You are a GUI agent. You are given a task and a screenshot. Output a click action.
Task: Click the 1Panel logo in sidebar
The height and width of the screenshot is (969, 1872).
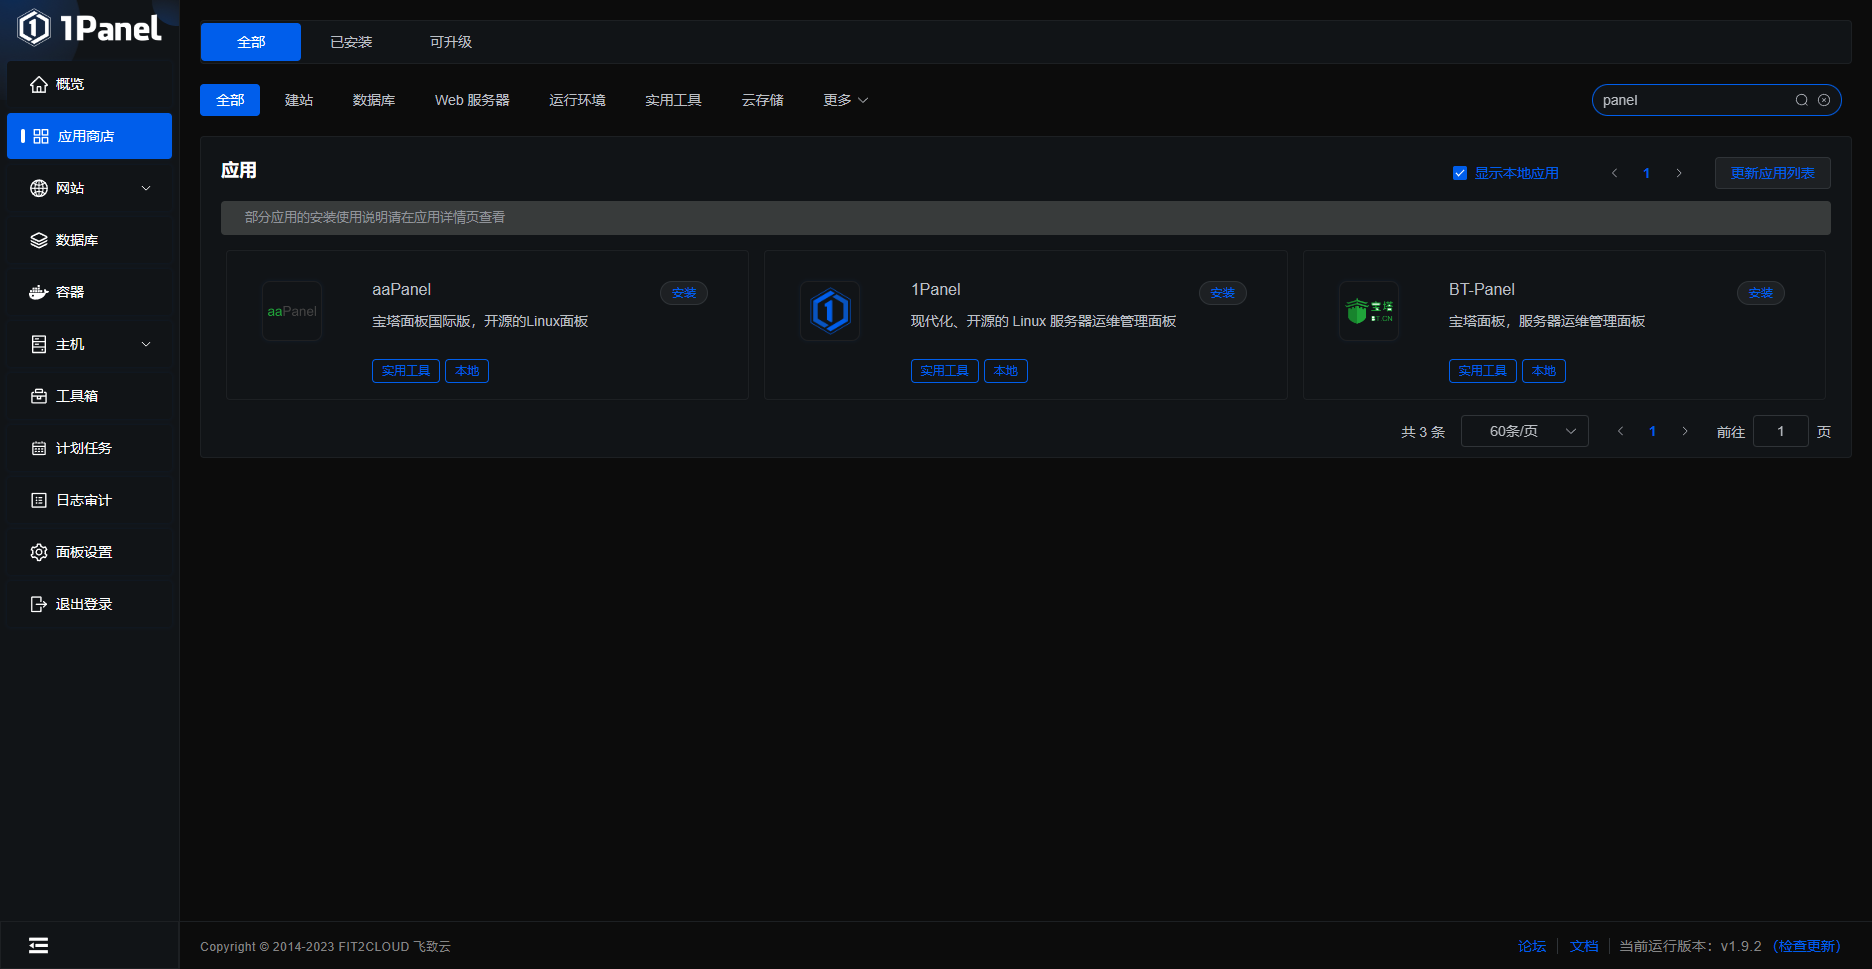pyautogui.click(x=90, y=28)
